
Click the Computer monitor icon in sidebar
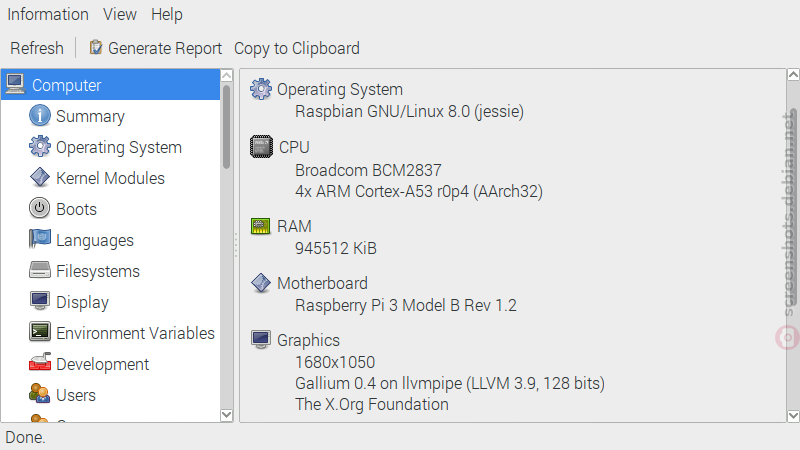pyautogui.click(x=15, y=84)
